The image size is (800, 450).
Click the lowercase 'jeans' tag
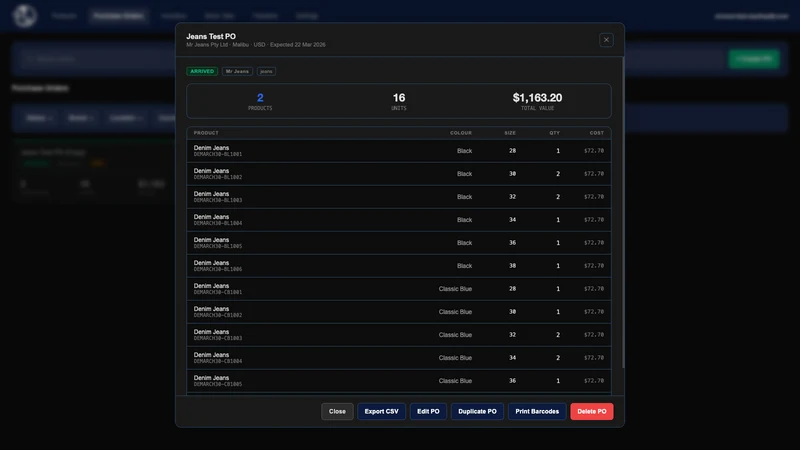266,71
